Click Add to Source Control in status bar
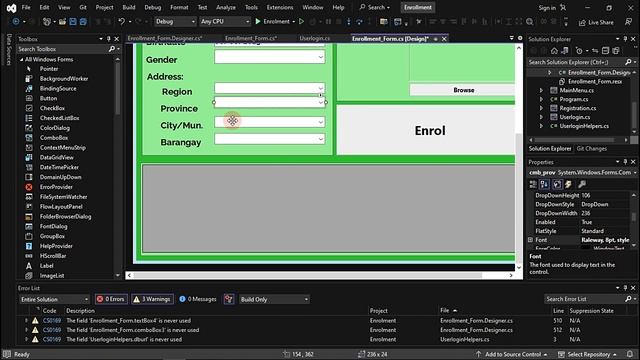 pyautogui.click(x=512, y=354)
